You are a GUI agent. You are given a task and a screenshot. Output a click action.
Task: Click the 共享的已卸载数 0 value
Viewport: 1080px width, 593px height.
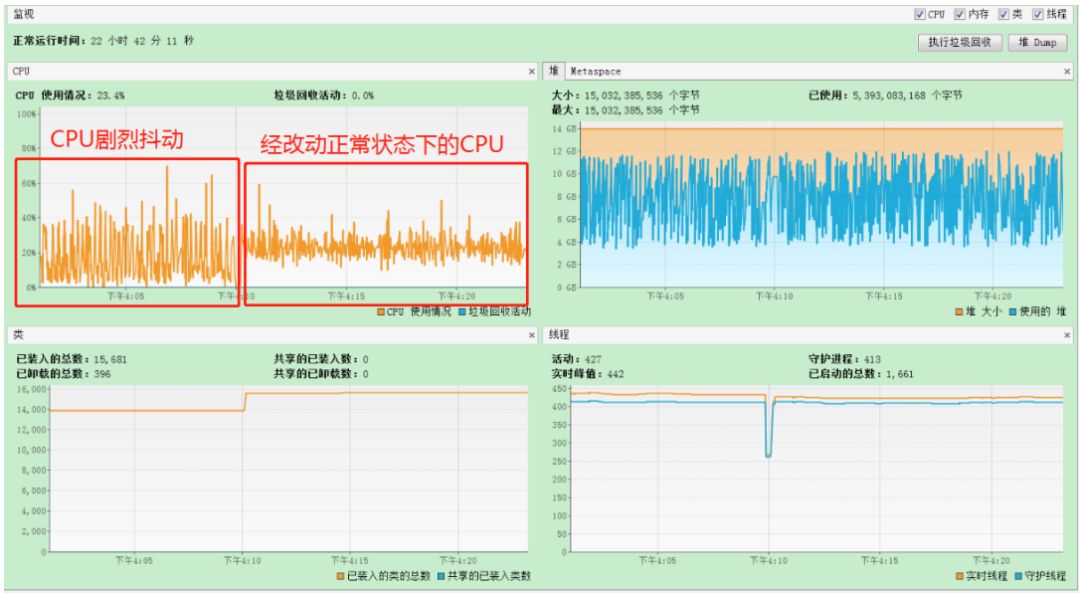point(365,374)
